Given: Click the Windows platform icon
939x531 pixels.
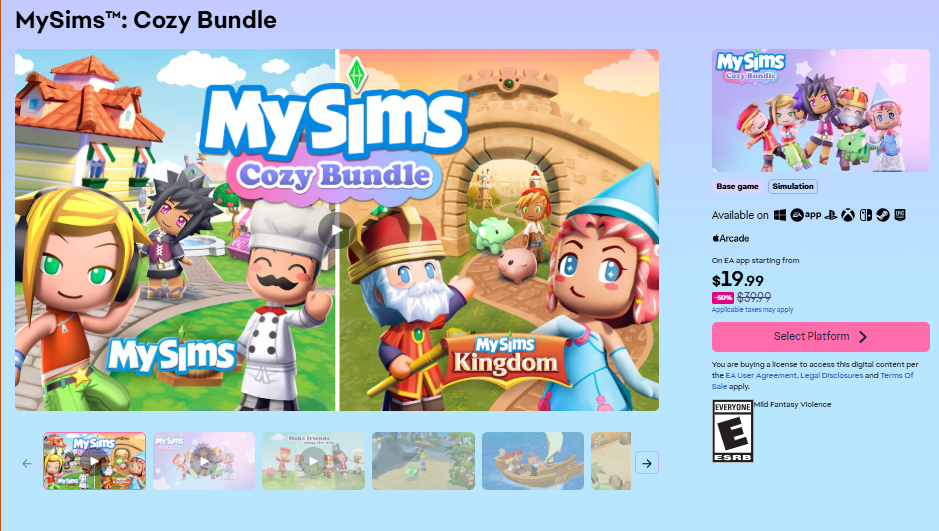Looking at the screenshot, I should 780,215.
